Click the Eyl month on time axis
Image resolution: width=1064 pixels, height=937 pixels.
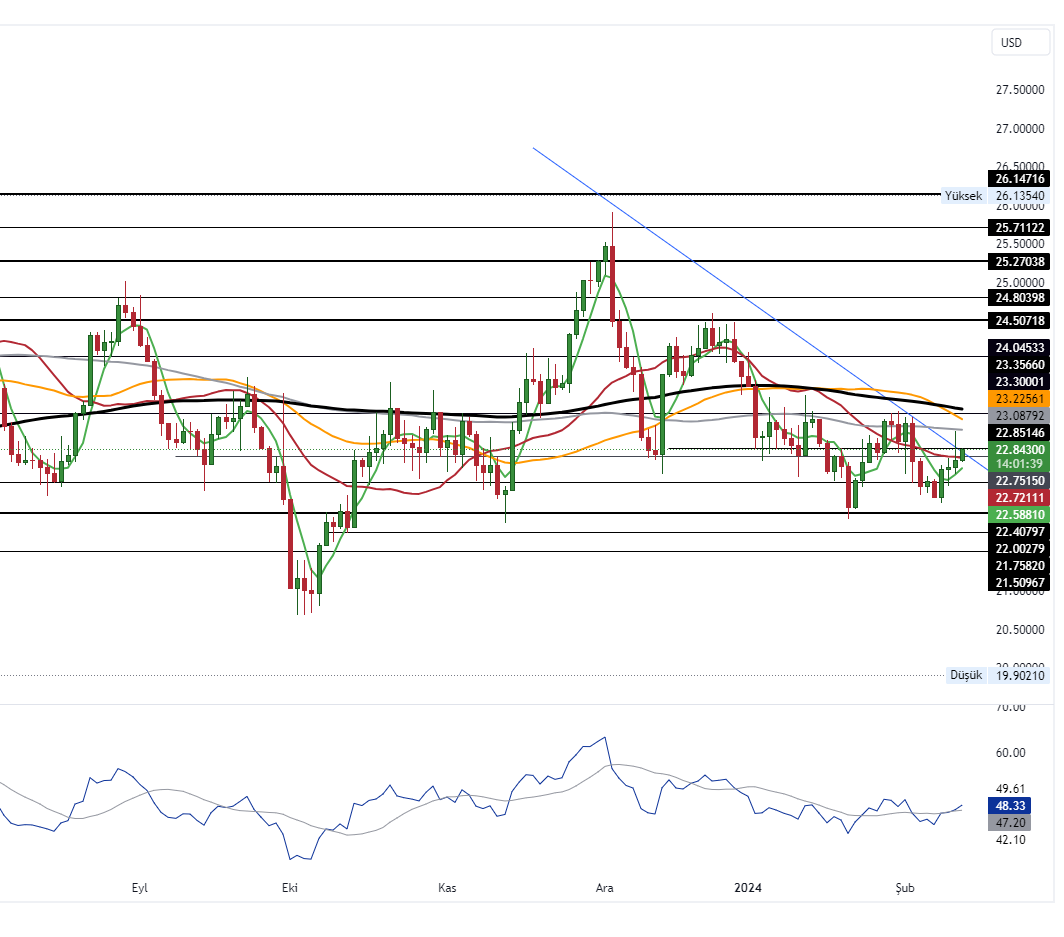(140, 888)
